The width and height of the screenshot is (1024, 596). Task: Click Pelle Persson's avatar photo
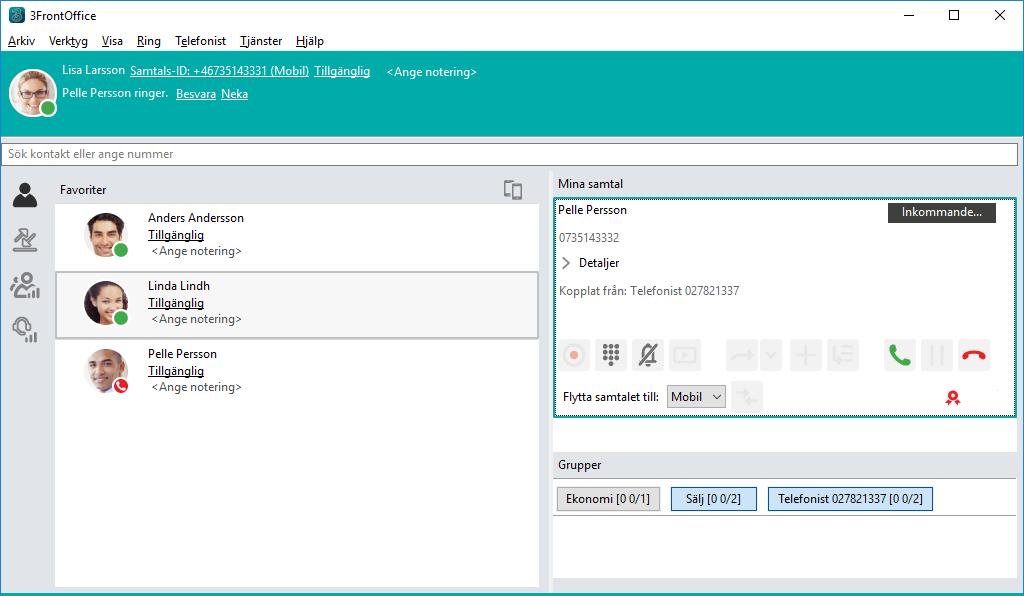click(x=105, y=371)
